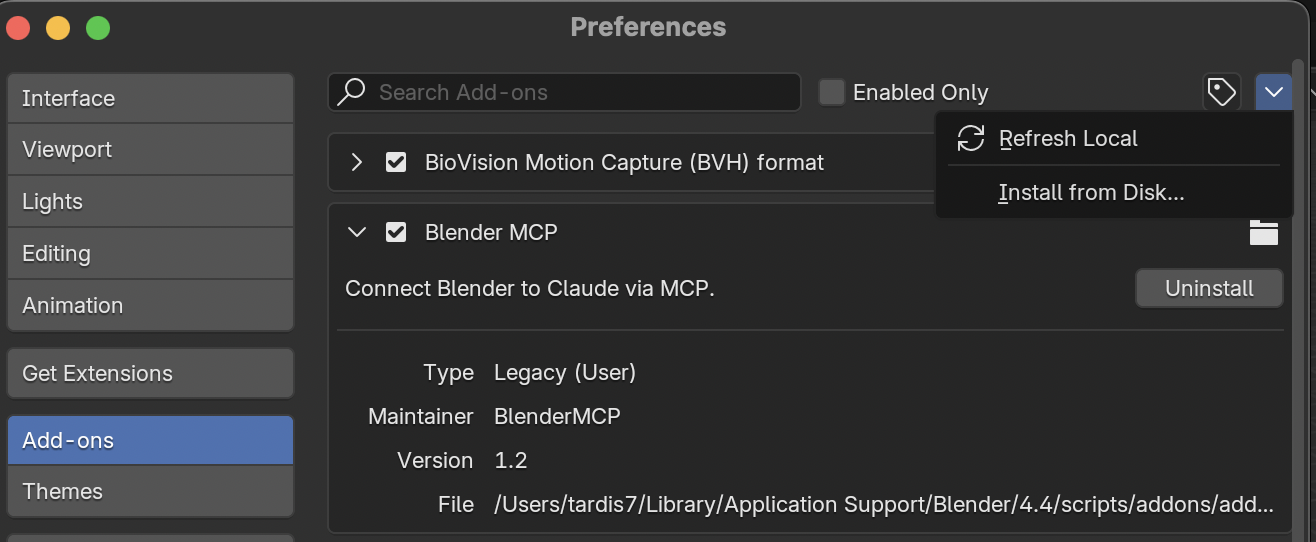Collapse the Blender MCP add-on panel
Screen dimensions: 1316x542
click(x=357, y=232)
